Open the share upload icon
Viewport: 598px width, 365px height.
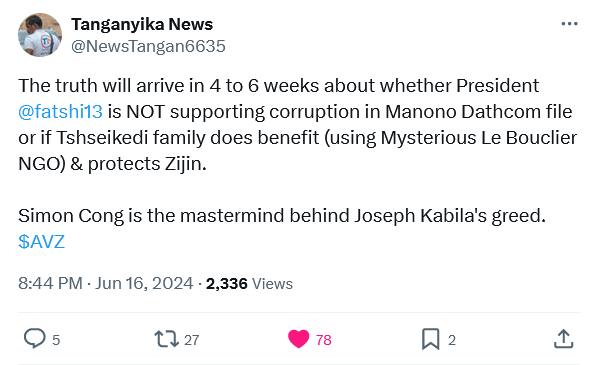pos(563,339)
